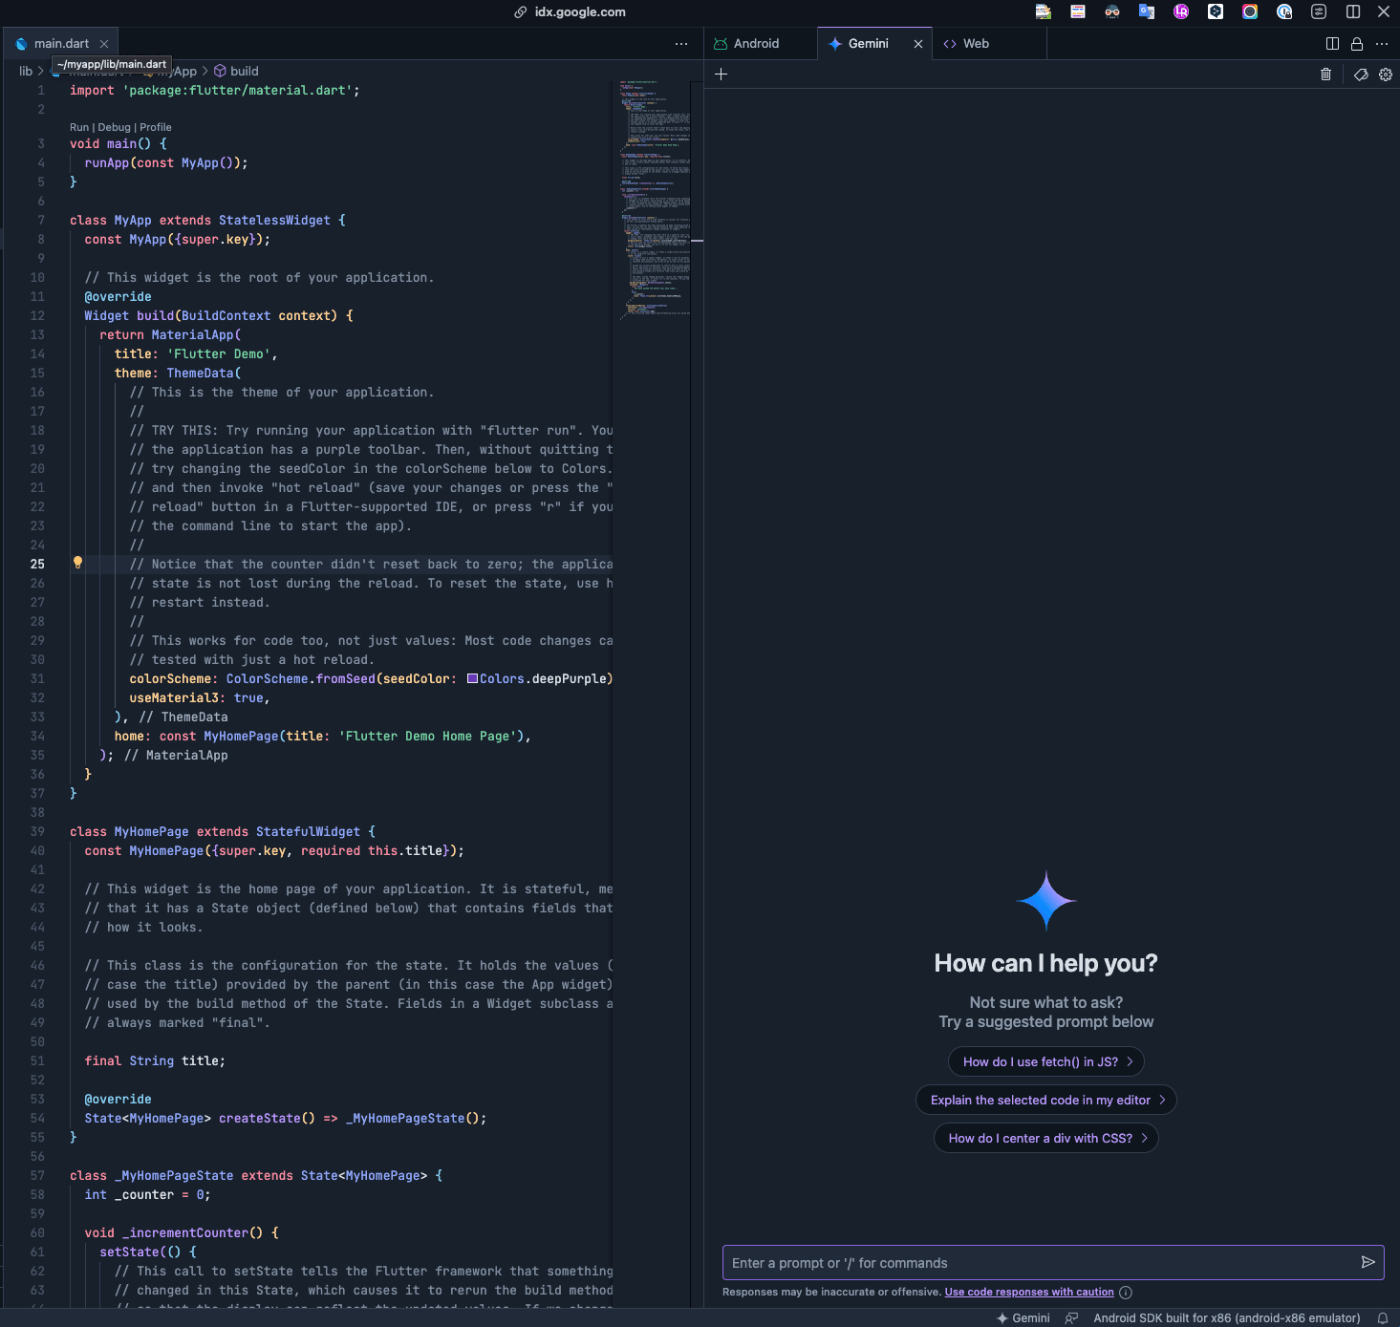
Task: Delete the Gemini conversation using trash icon
Action: point(1326,74)
